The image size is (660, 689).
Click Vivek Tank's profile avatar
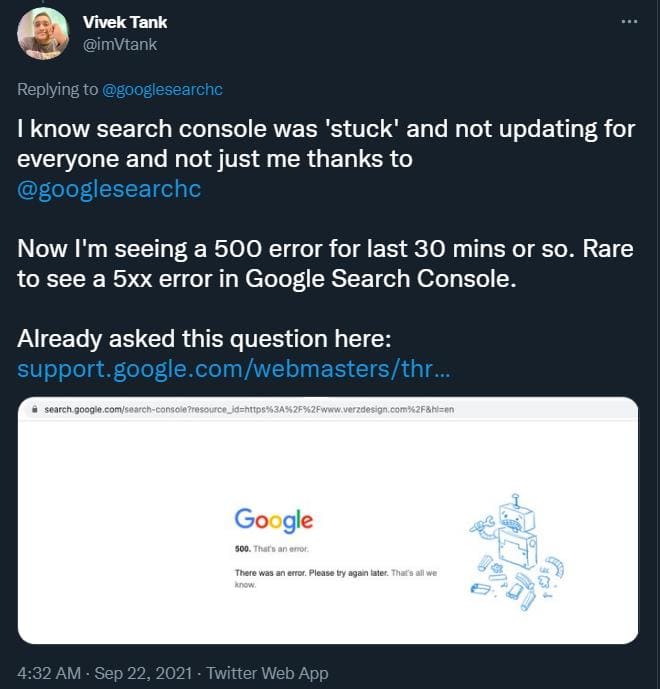[43, 34]
